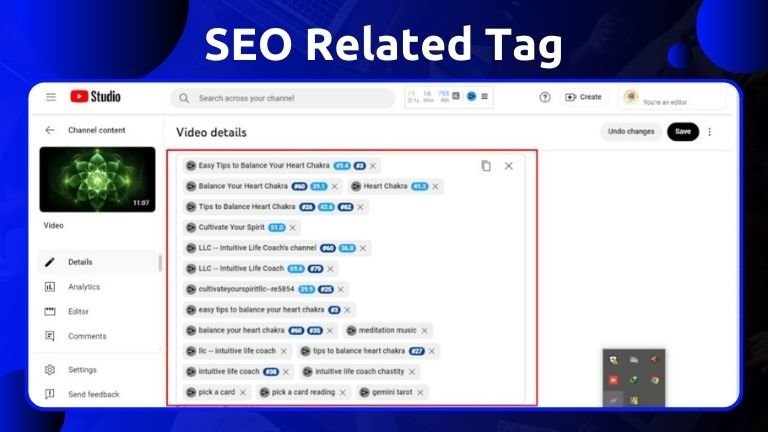Clear all tags with the X icon
The width and height of the screenshot is (768, 432).
pyautogui.click(x=508, y=166)
